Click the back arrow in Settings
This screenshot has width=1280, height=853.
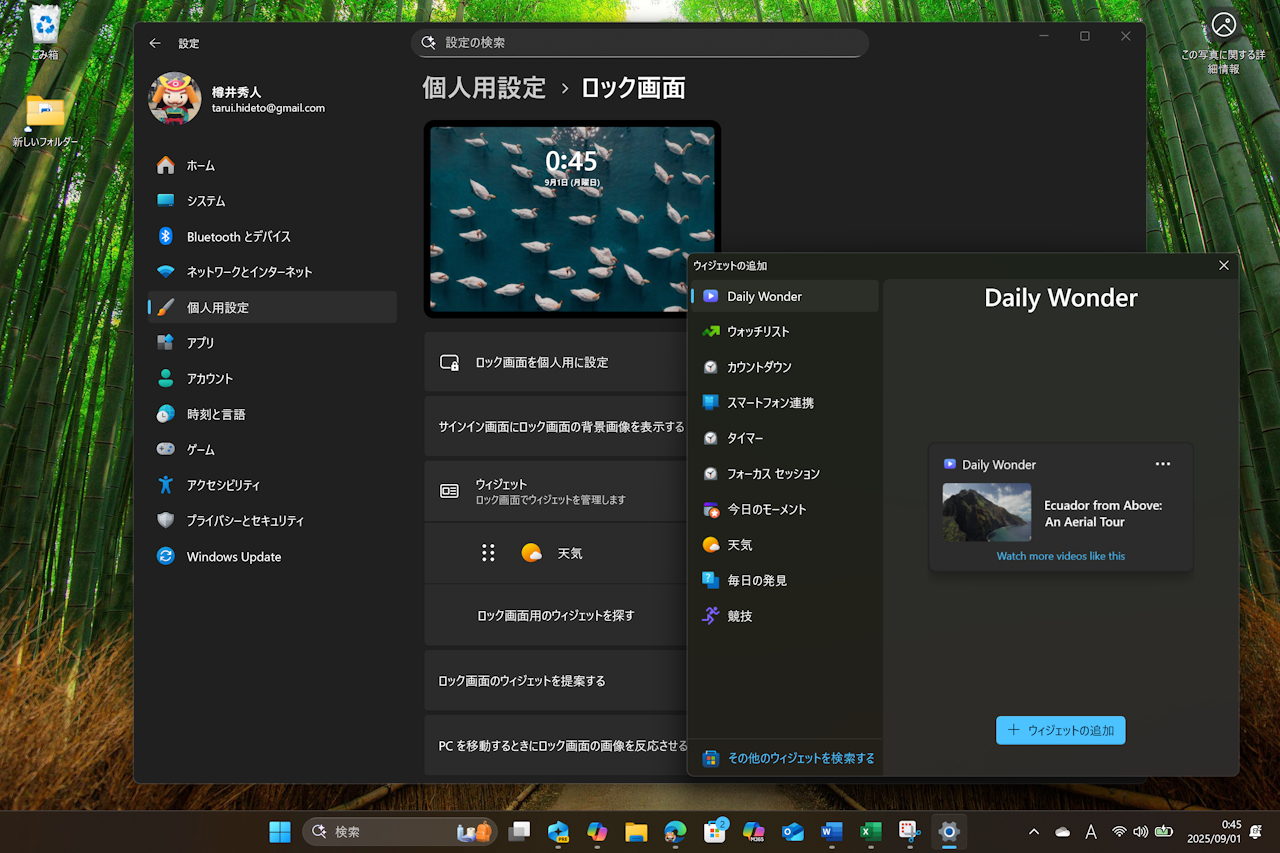[x=156, y=43]
